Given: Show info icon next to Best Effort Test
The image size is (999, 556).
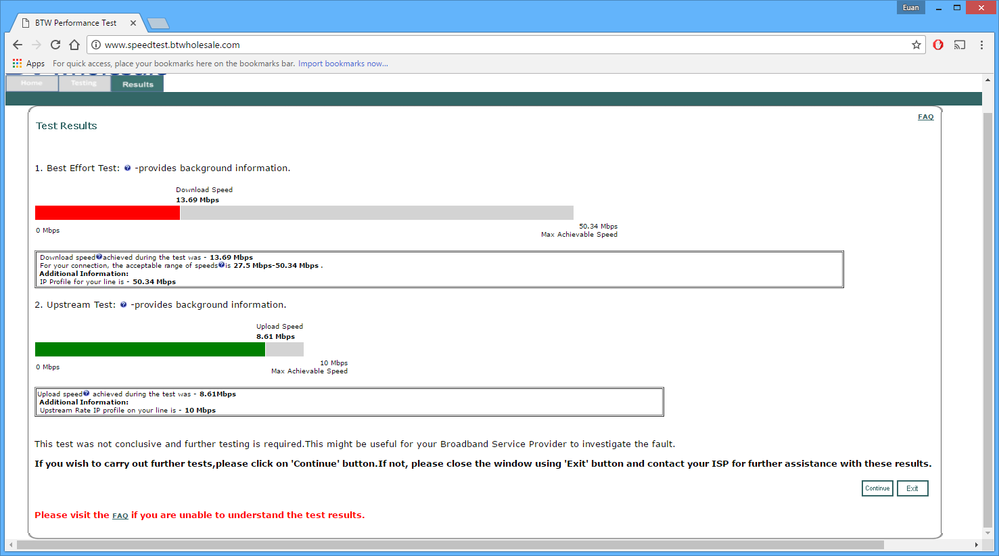Looking at the screenshot, I should click(x=127, y=168).
